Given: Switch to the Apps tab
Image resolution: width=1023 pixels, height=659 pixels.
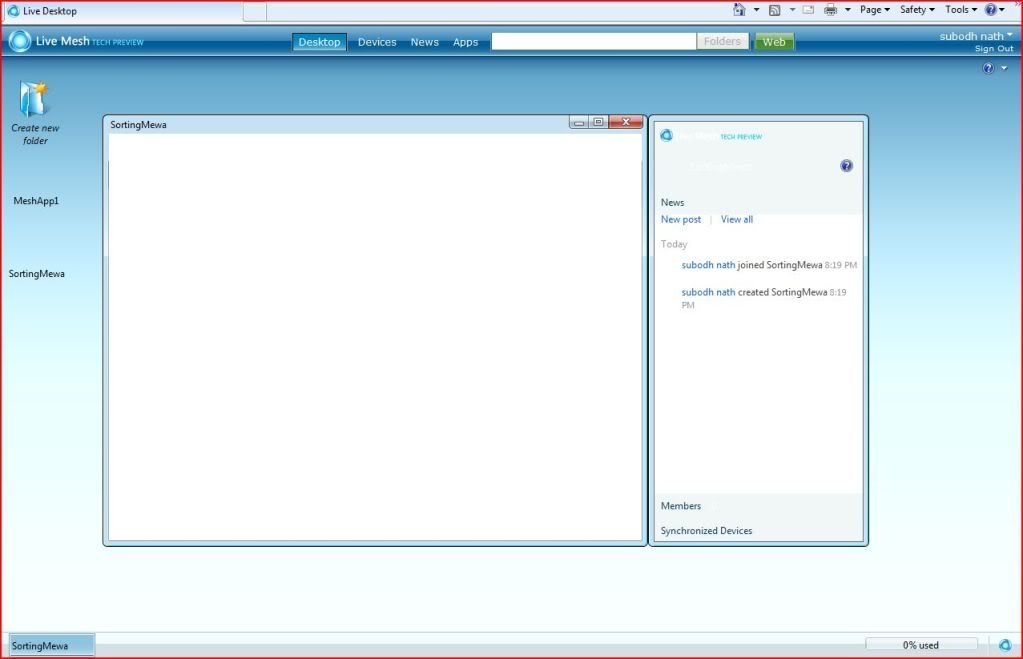Looking at the screenshot, I should [466, 42].
